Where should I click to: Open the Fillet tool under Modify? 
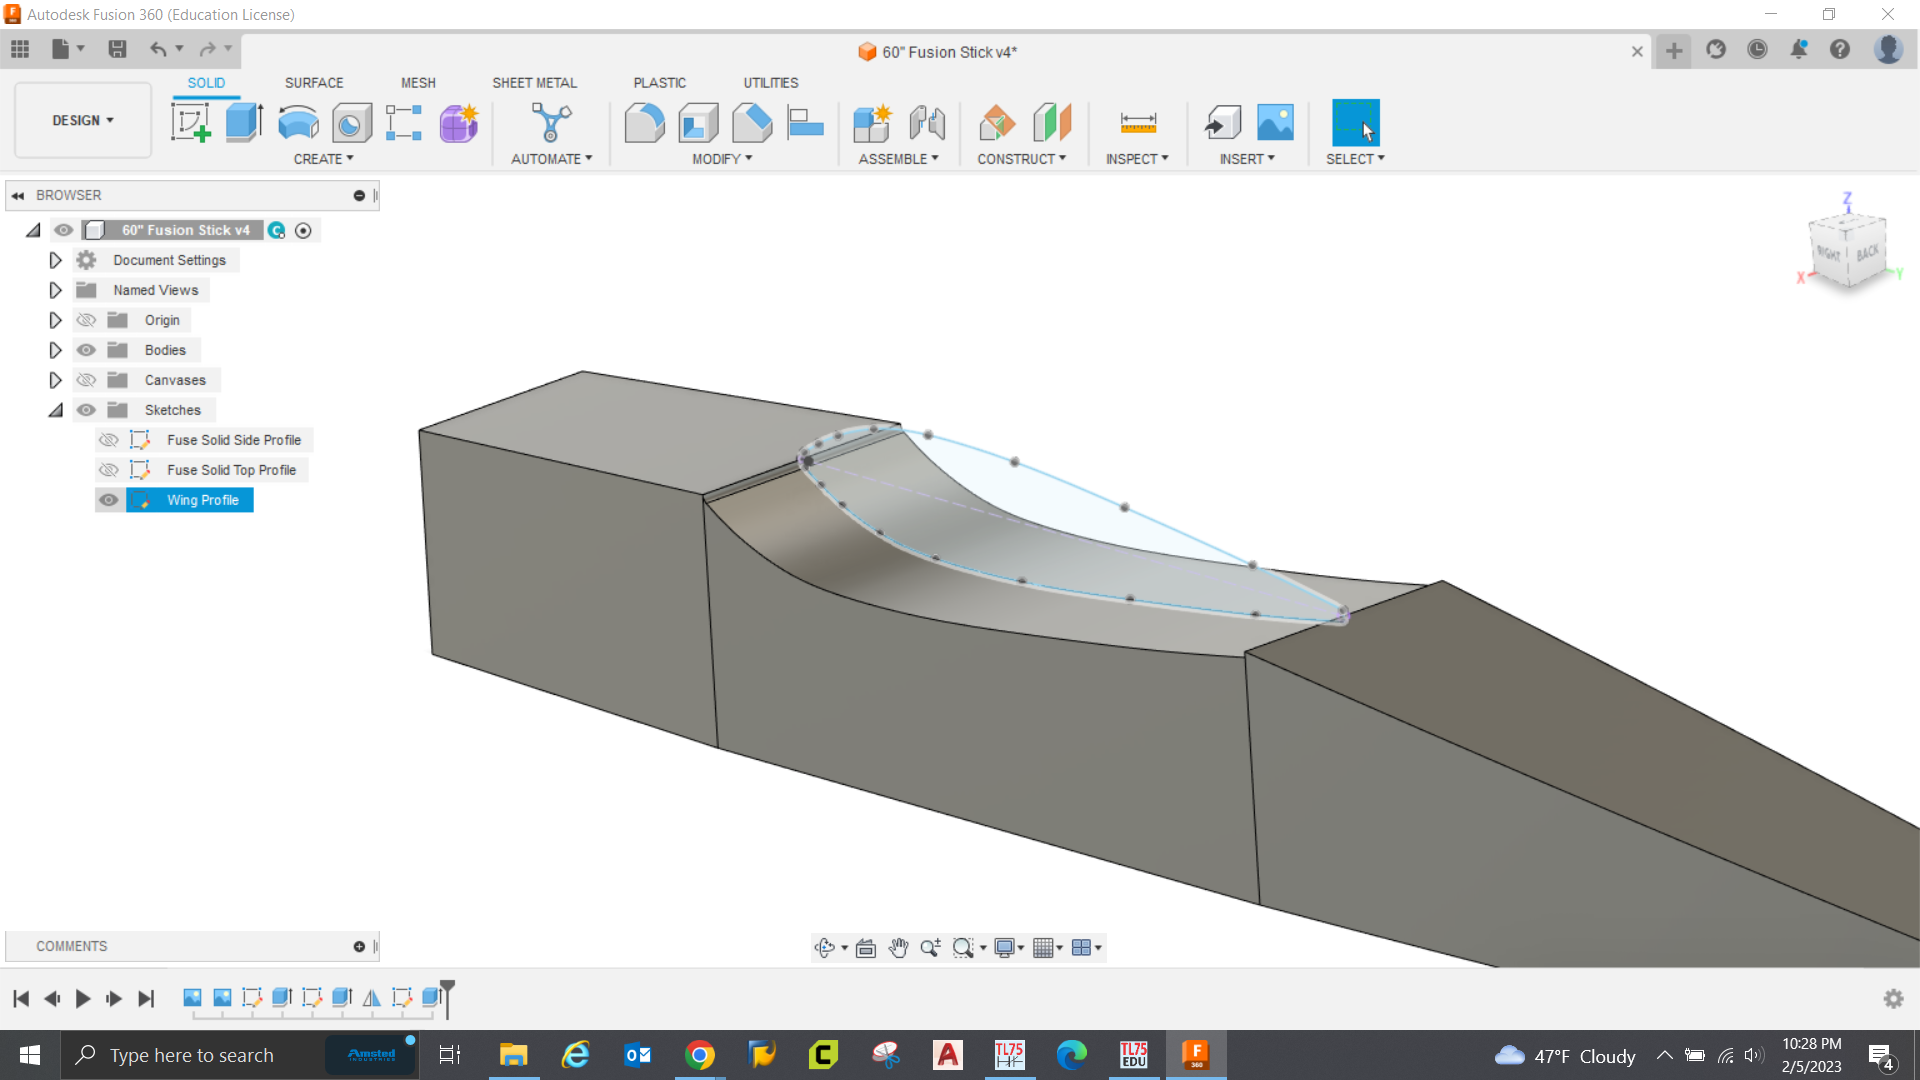tap(645, 122)
